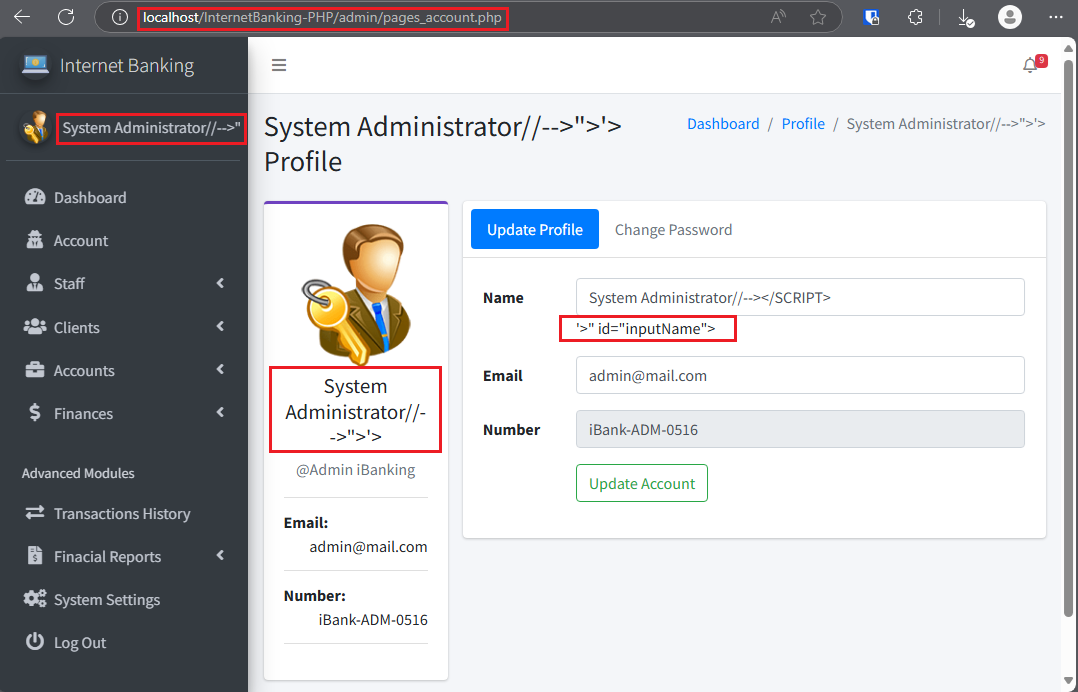Click the large profile picture with key
The height and width of the screenshot is (692, 1078).
[356, 294]
